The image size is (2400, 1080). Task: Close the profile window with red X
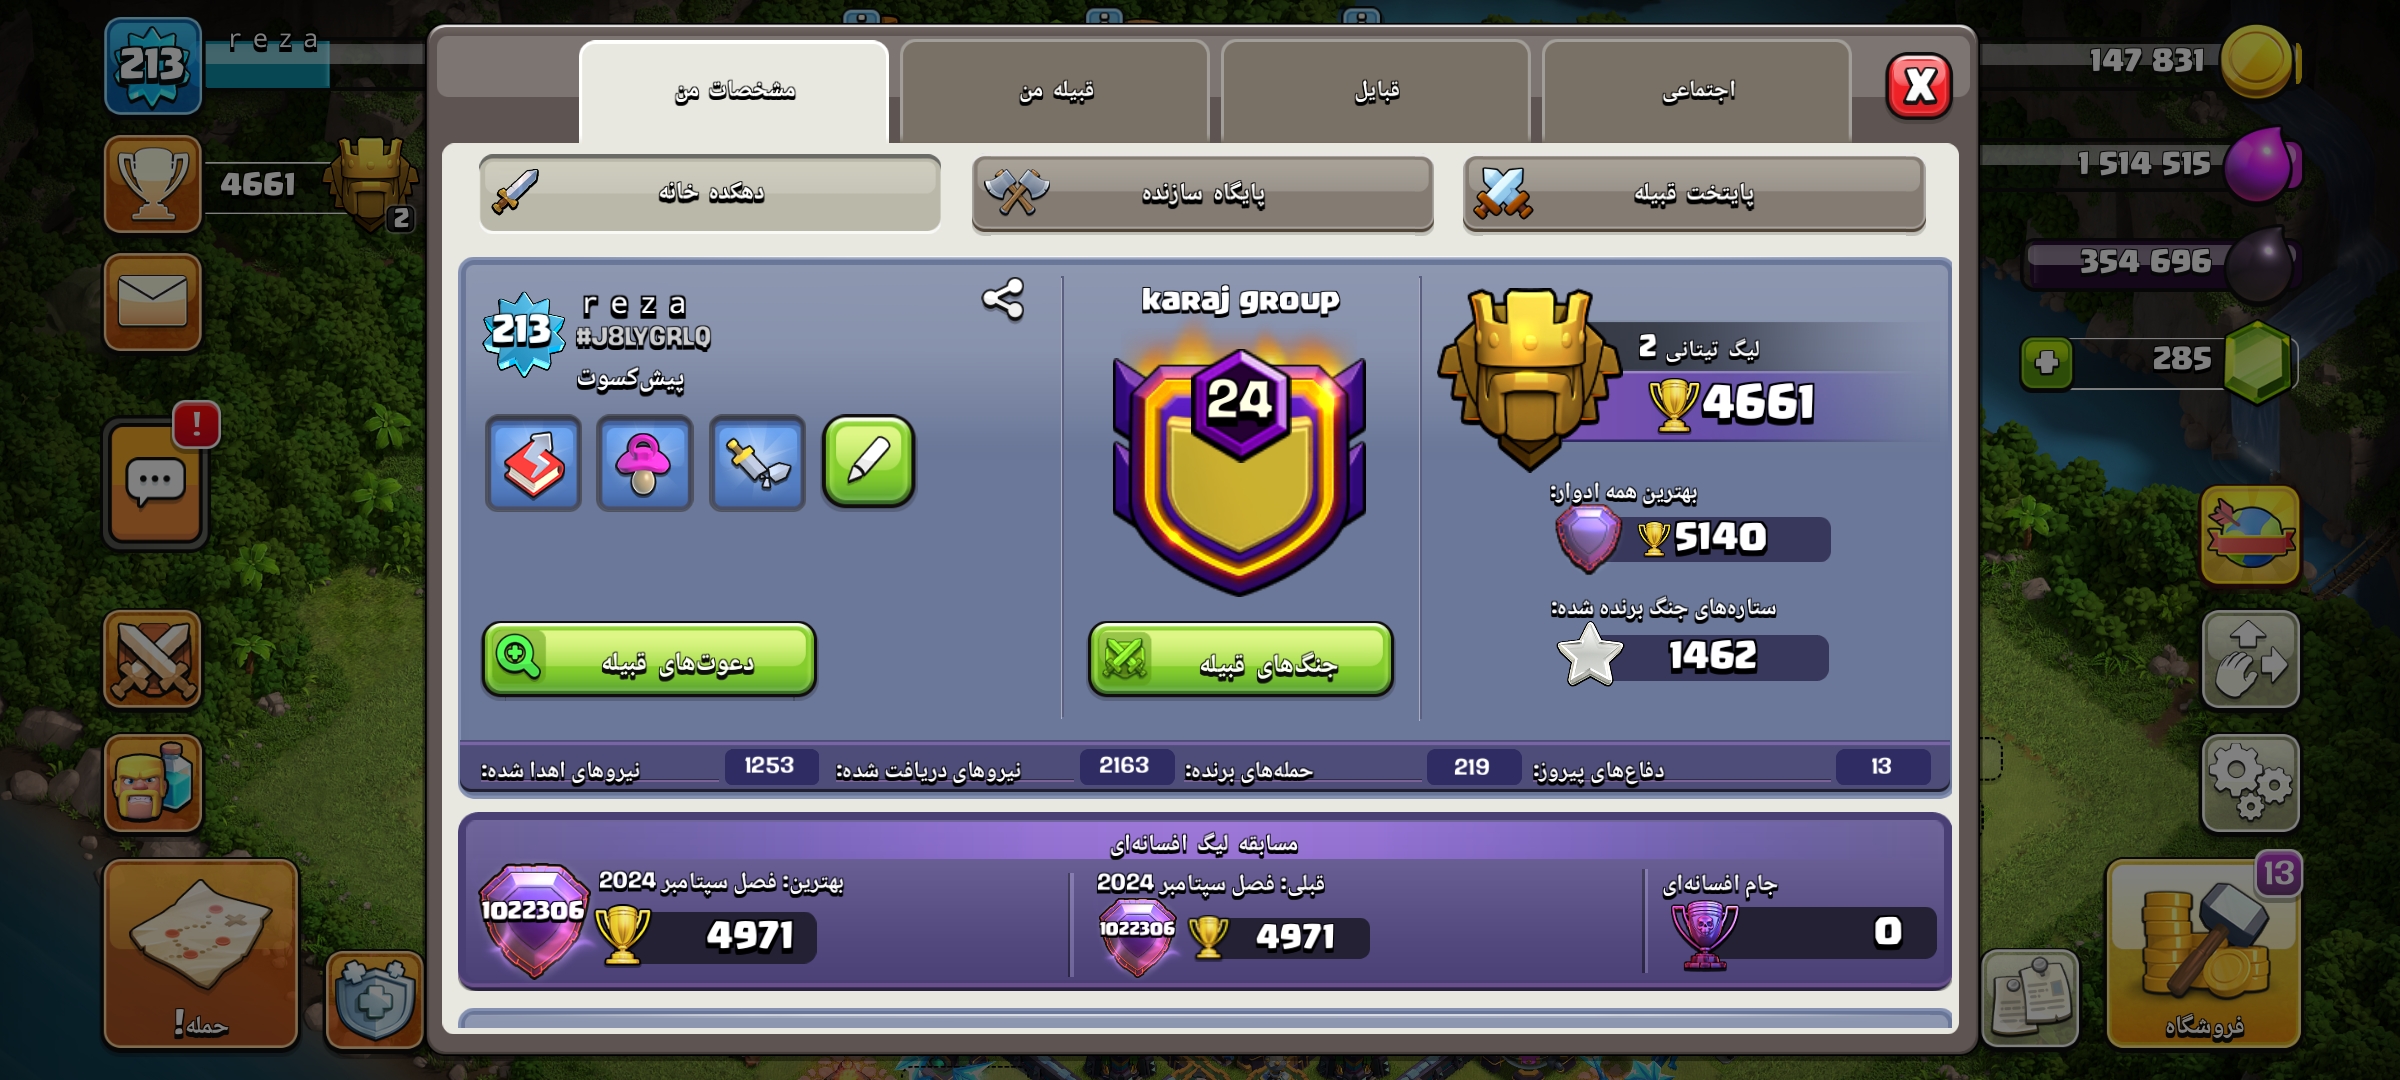(x=1919, y=86)
